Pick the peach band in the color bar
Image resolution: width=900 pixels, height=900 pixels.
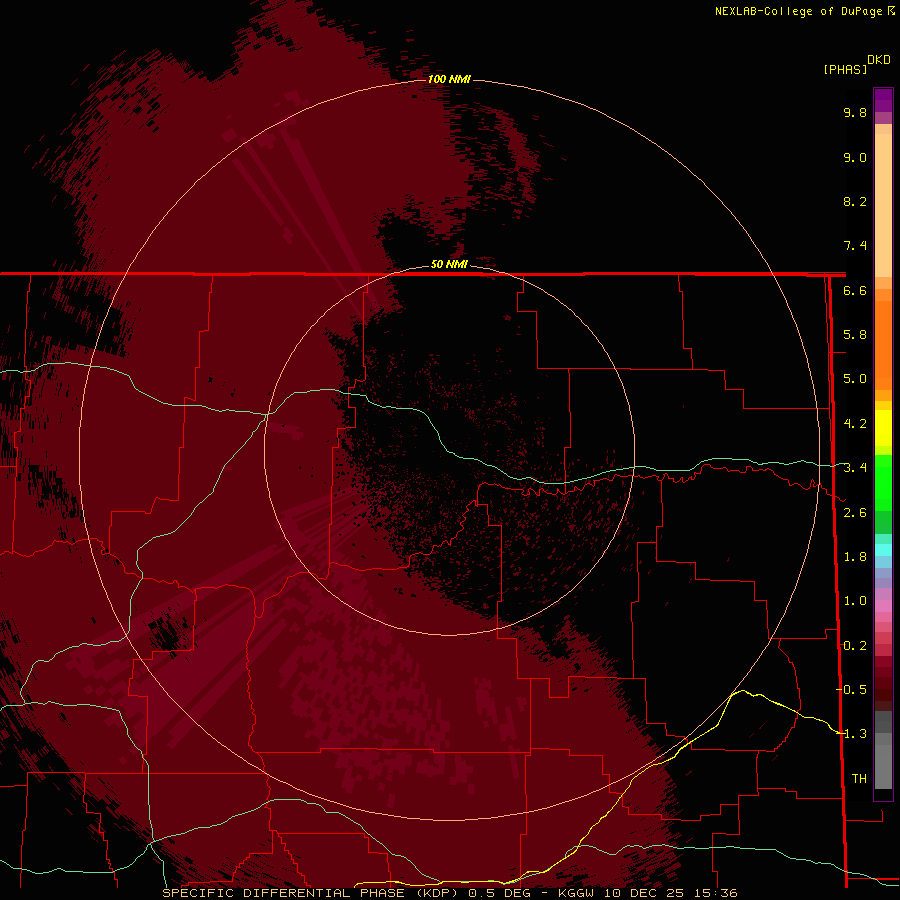click(x=883, y=205)
